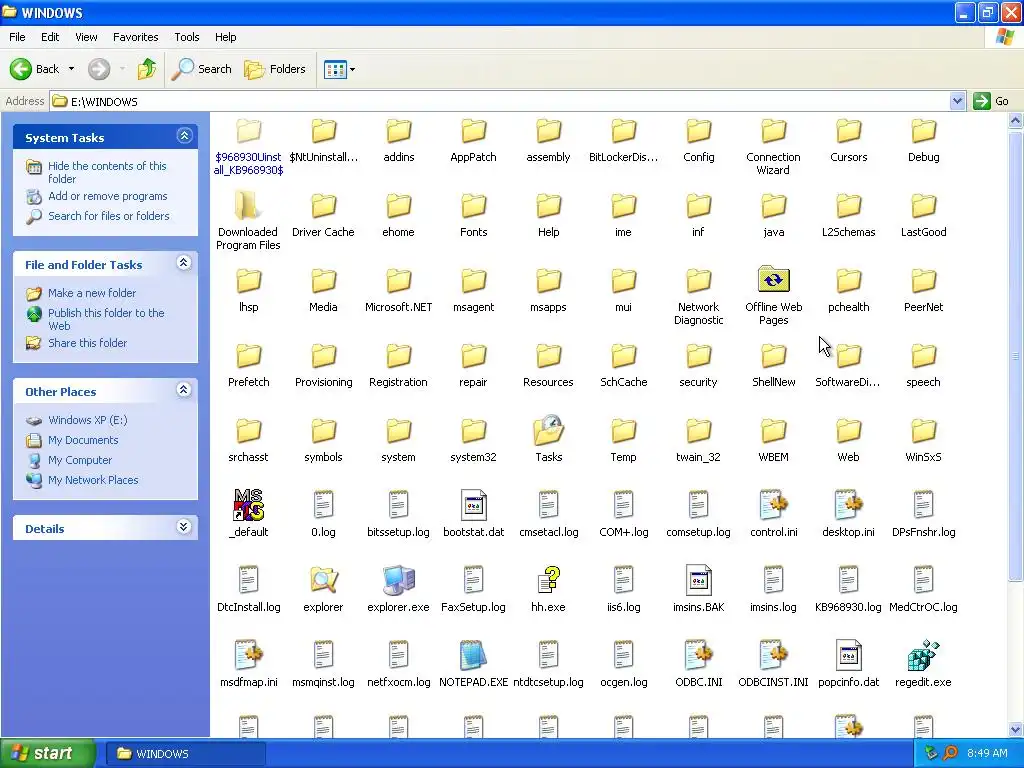The width and height of the screenshot is (1024, 768).
Task: Select the explorer search file icon
Action: click(x=323, y=580)
